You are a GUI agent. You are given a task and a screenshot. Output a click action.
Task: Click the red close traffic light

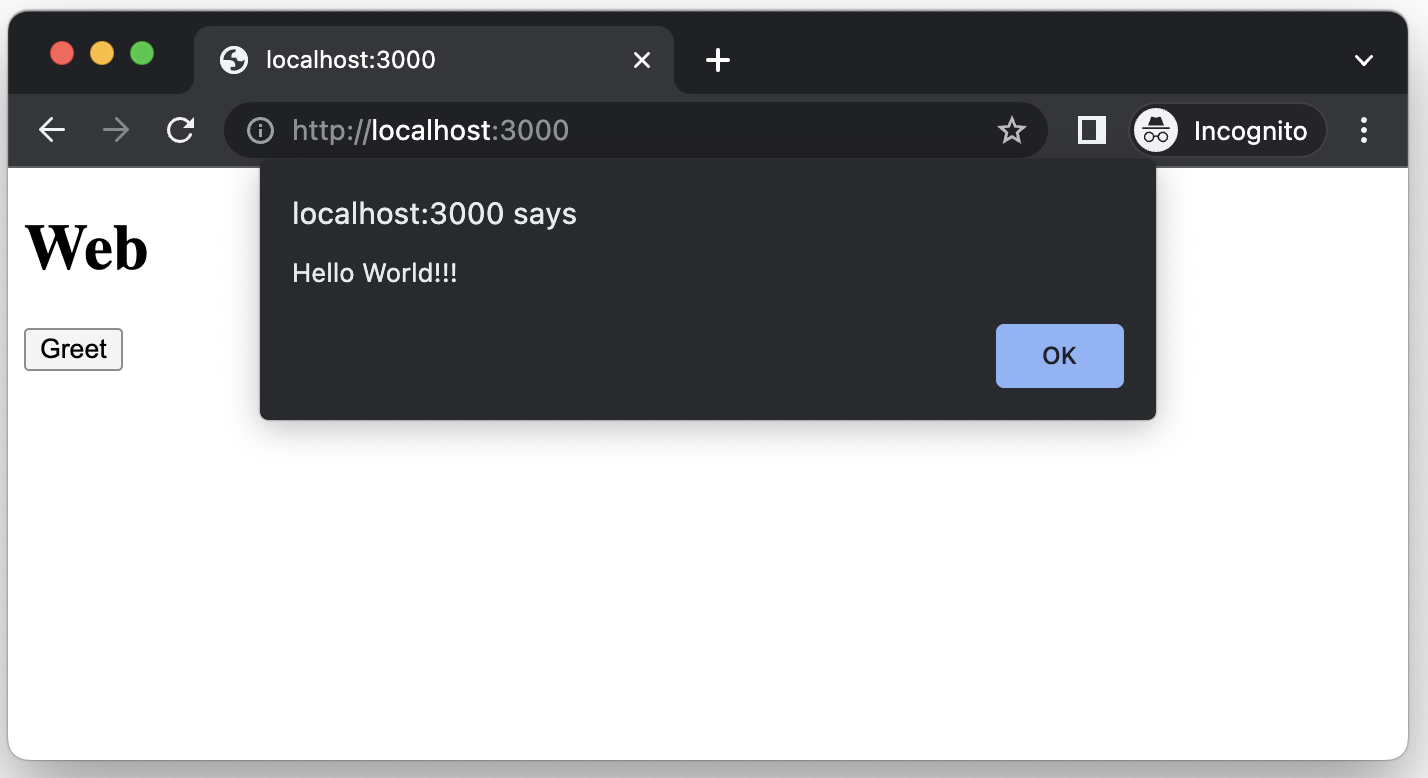tap(61, 53)
